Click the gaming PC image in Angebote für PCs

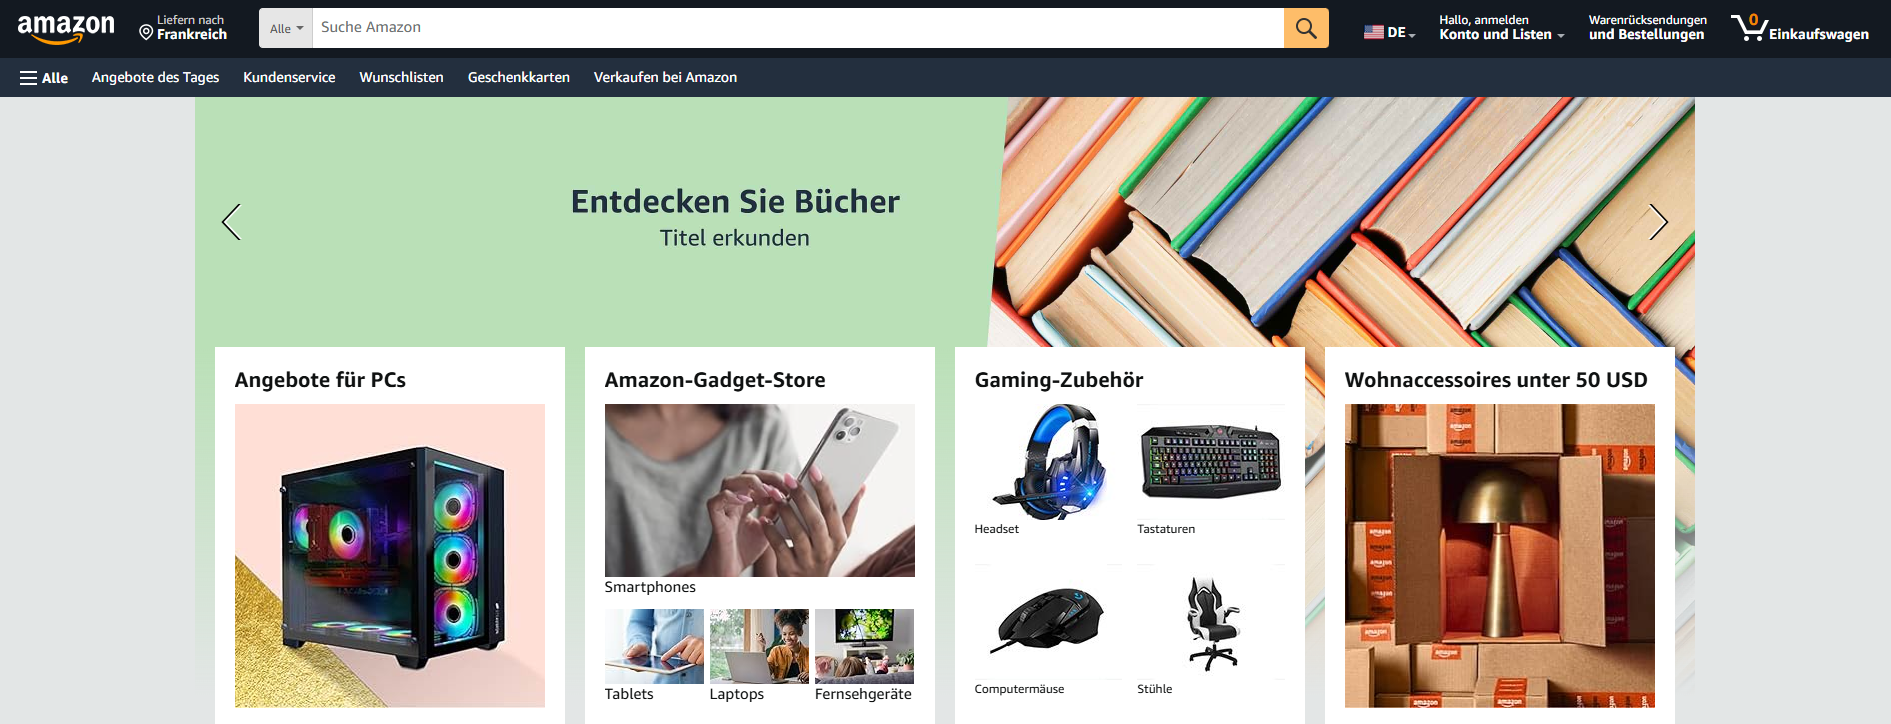click(x=390, y=556)
